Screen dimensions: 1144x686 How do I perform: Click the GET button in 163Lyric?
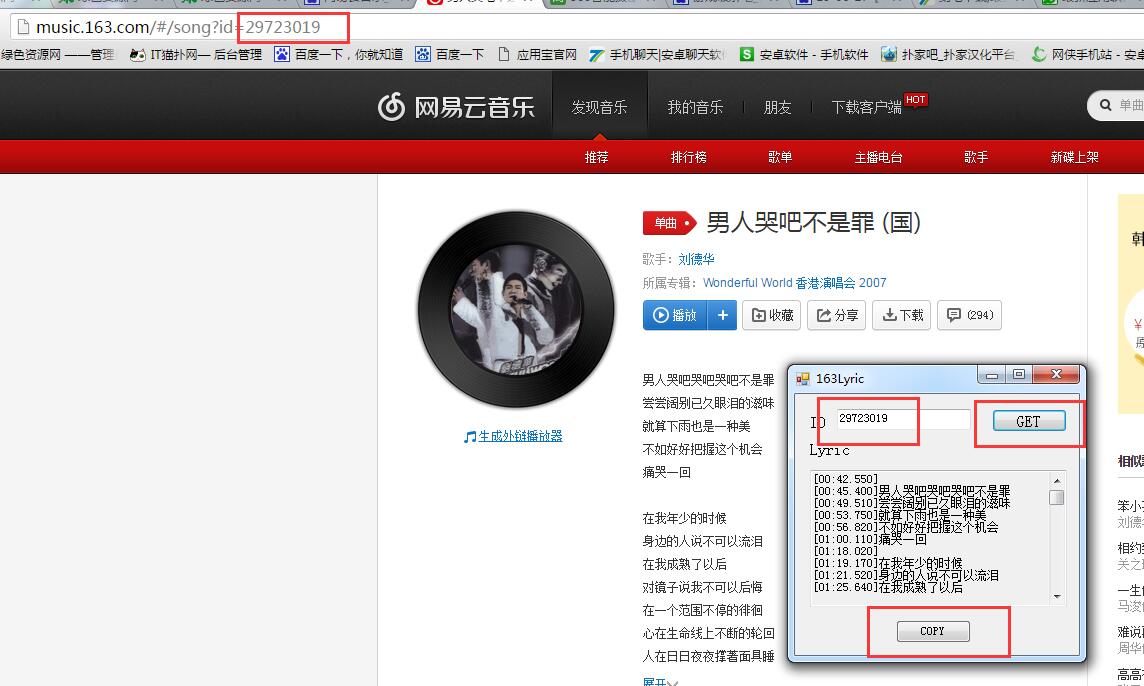pos(1027,421)
